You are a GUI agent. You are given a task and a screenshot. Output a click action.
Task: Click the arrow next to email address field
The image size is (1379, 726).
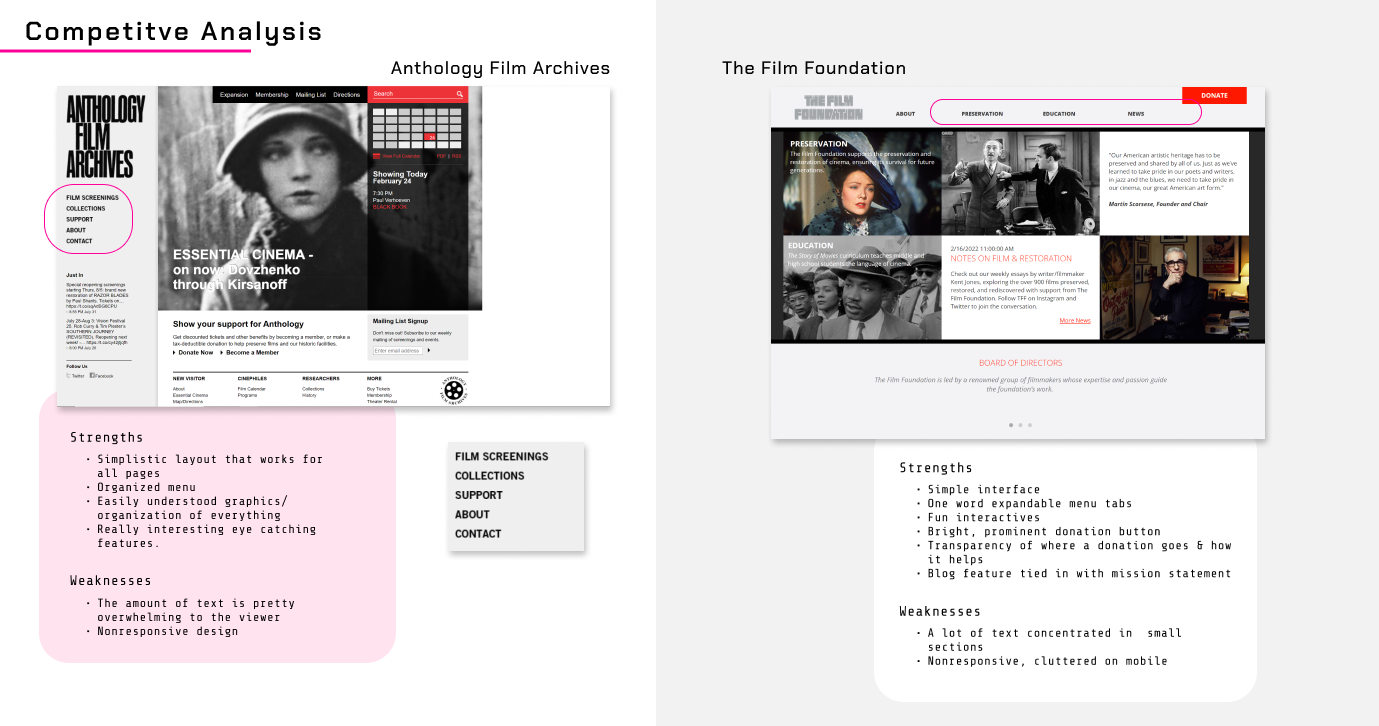pos(429,350)
